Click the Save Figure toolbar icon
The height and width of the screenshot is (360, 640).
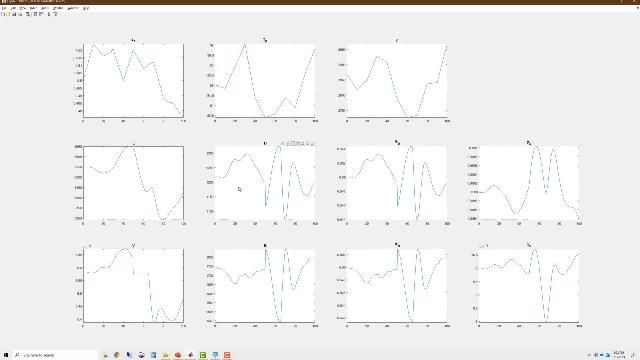(x=14, y=14)
